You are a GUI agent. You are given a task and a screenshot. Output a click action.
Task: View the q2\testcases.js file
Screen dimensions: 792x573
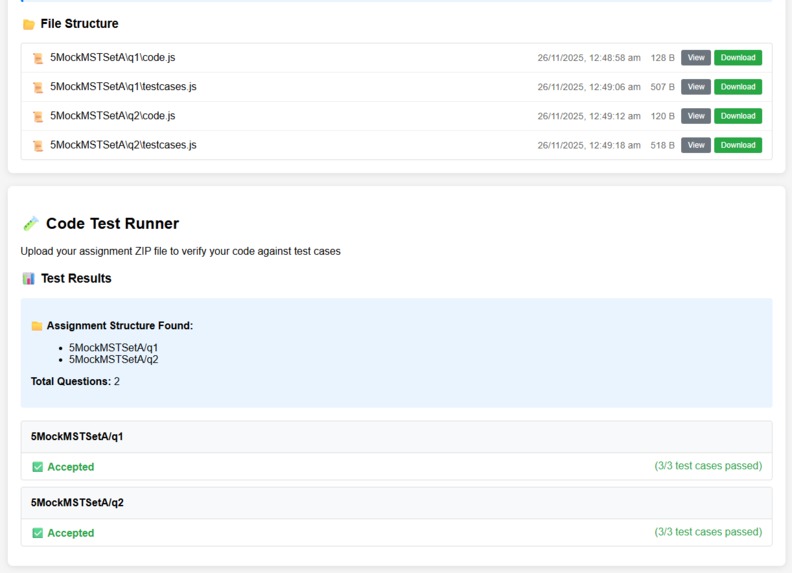[x=696, y=146]
